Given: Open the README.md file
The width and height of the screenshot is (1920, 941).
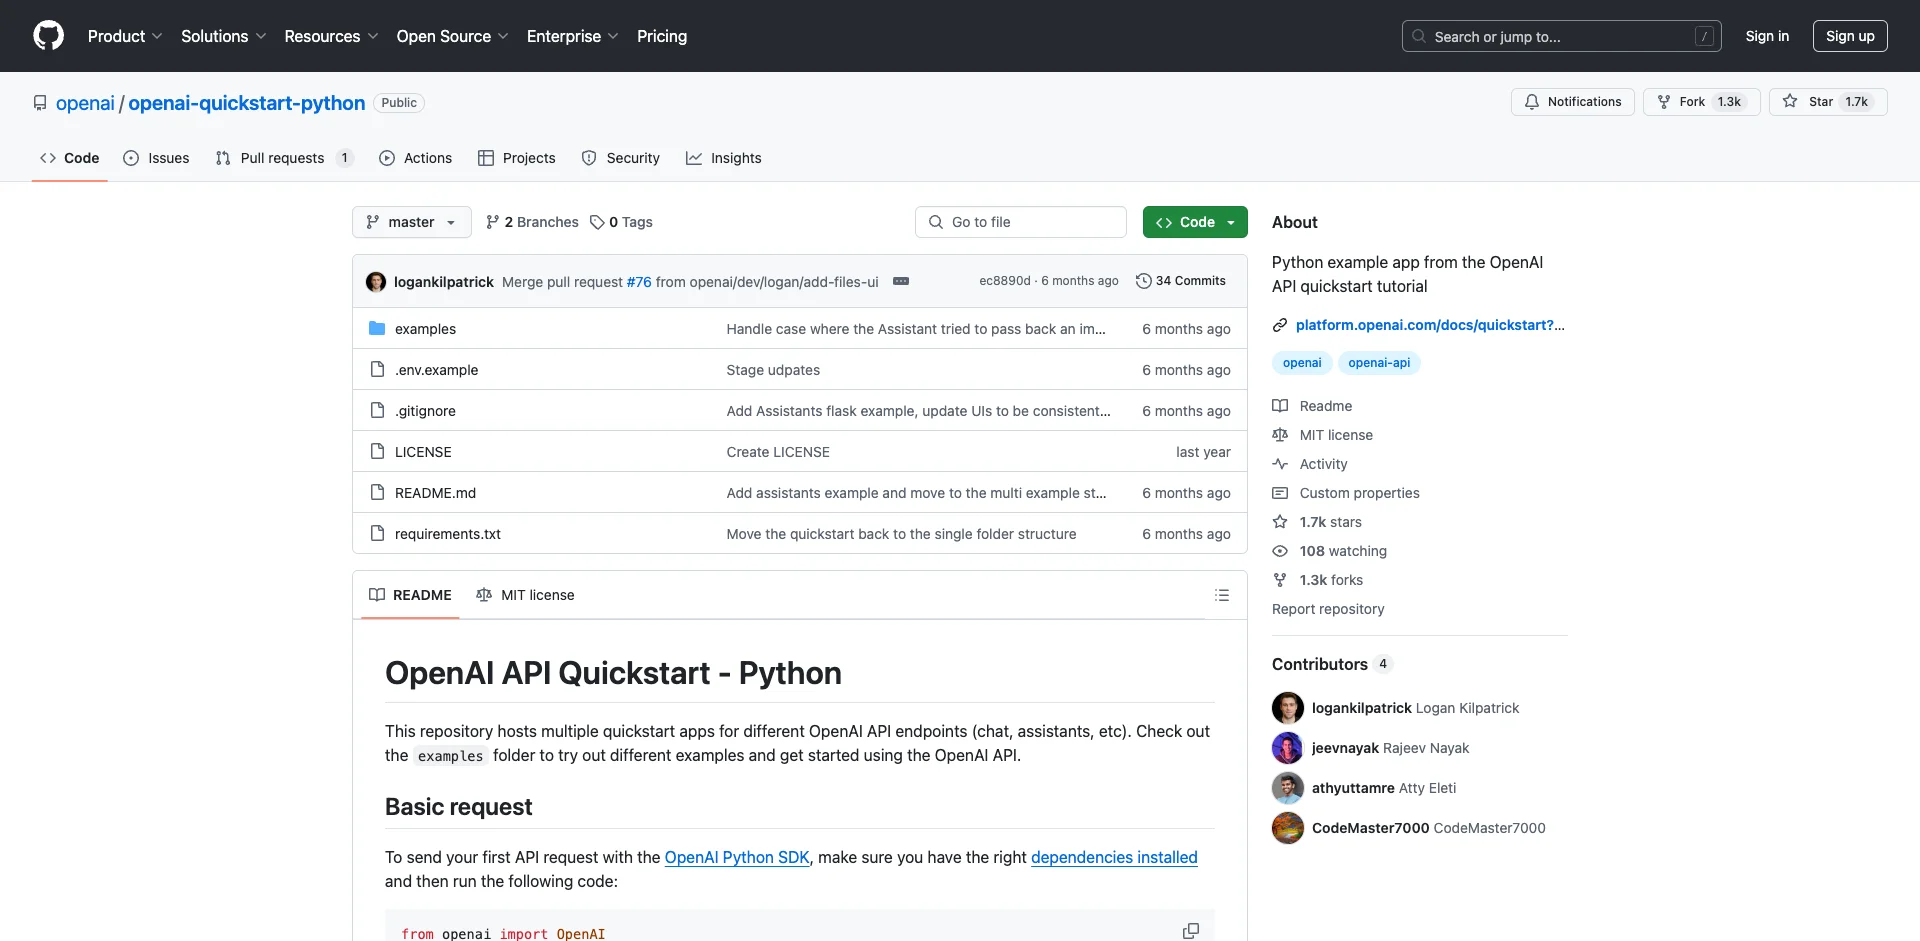Looking at the screenshot, I should 435,493.
